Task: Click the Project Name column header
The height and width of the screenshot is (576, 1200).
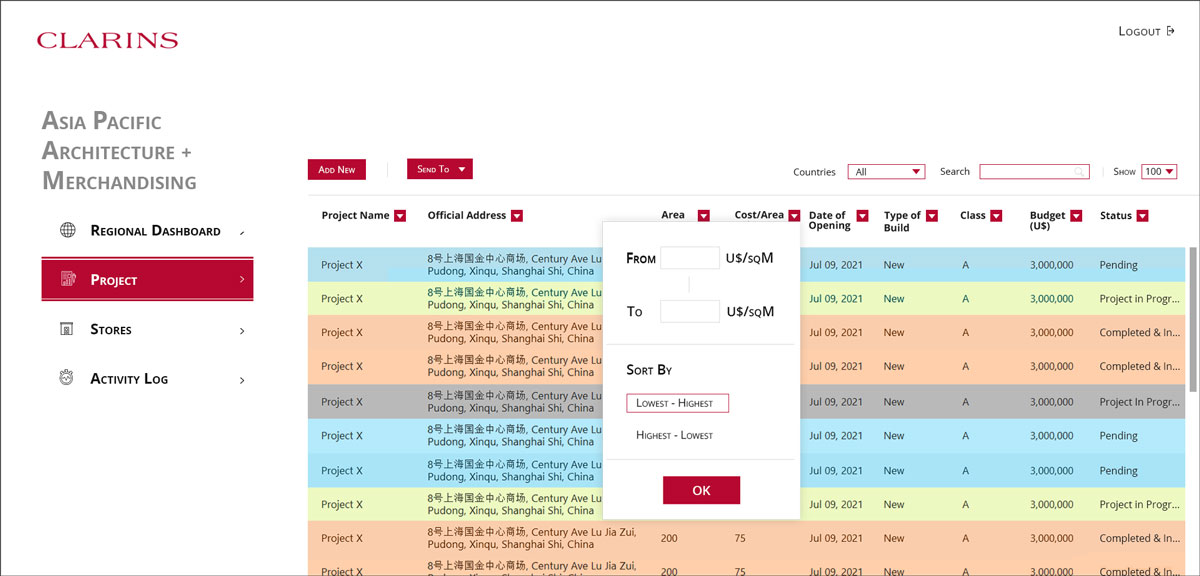Action: 355,215
